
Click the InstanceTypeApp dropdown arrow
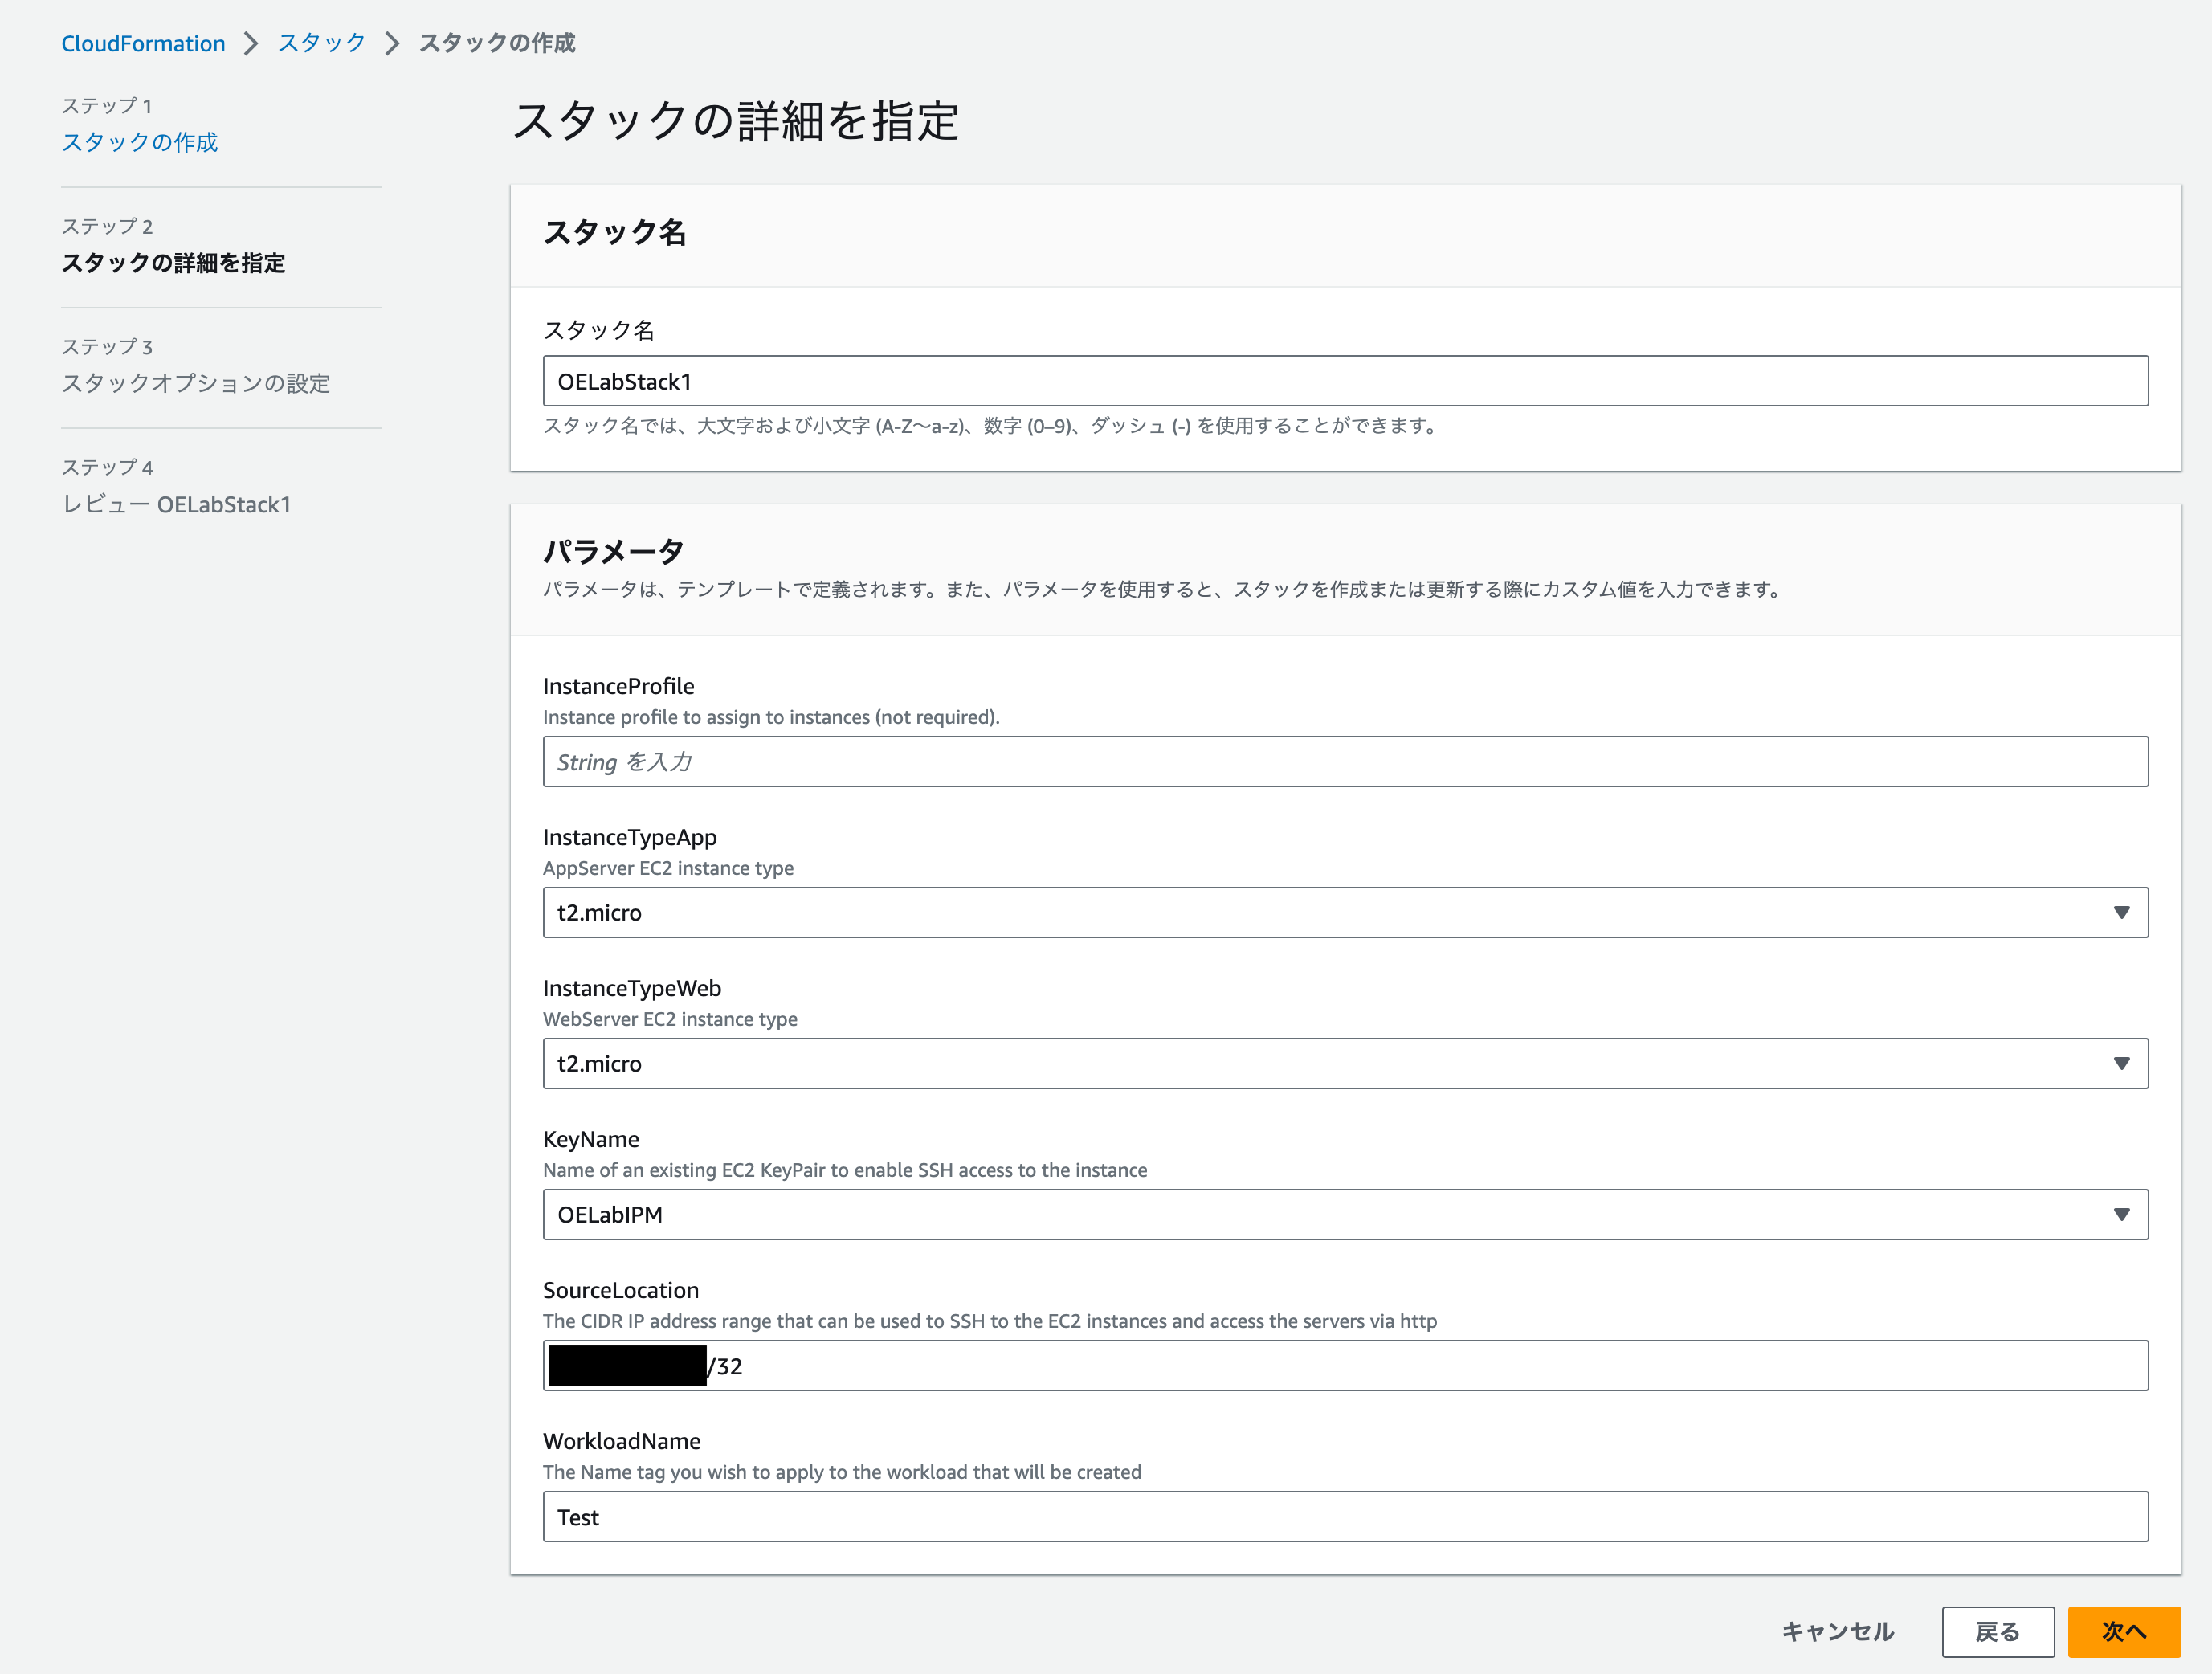coord(2122,912)
